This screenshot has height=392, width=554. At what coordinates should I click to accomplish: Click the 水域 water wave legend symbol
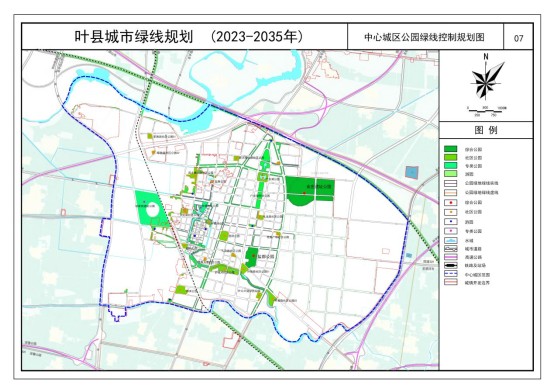click(x=450, y=240)
